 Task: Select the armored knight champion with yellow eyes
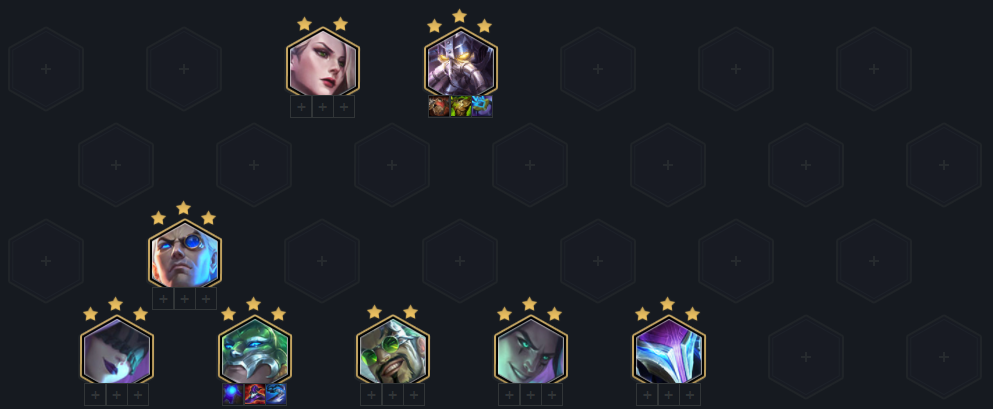pos(460,63)
